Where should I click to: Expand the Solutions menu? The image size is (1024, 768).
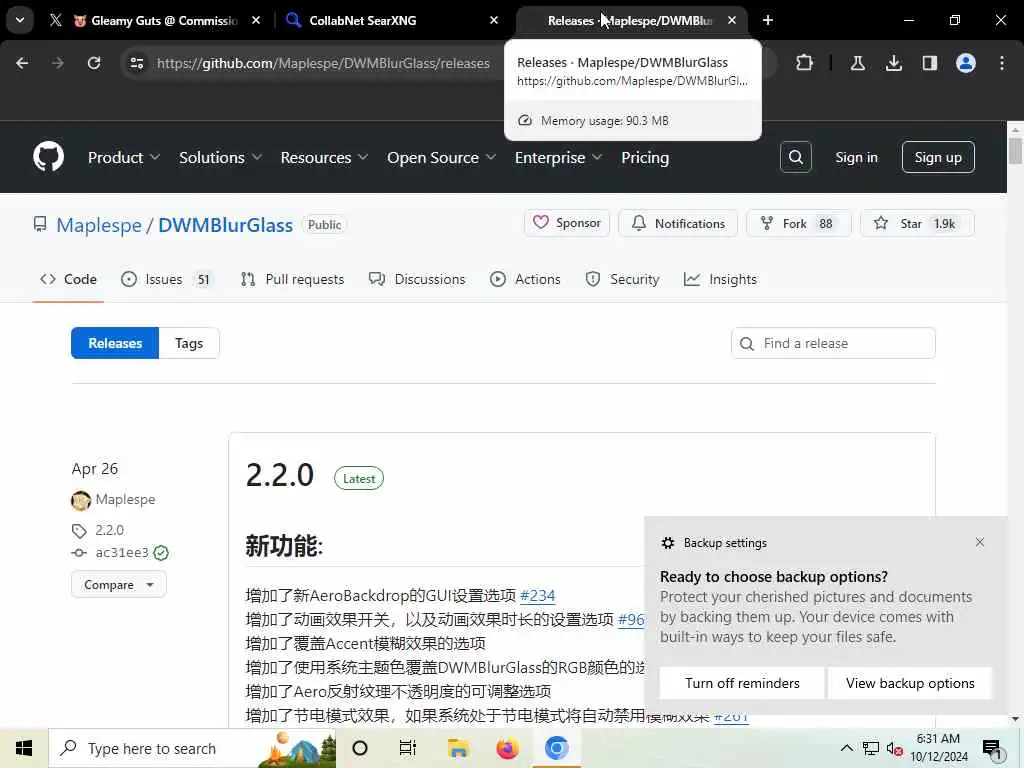220,157
